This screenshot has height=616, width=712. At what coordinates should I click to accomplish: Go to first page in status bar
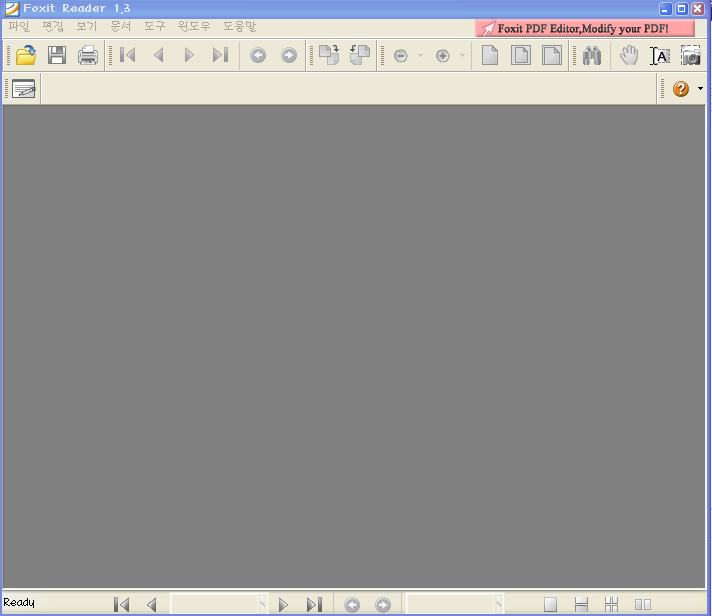(122, 604)
